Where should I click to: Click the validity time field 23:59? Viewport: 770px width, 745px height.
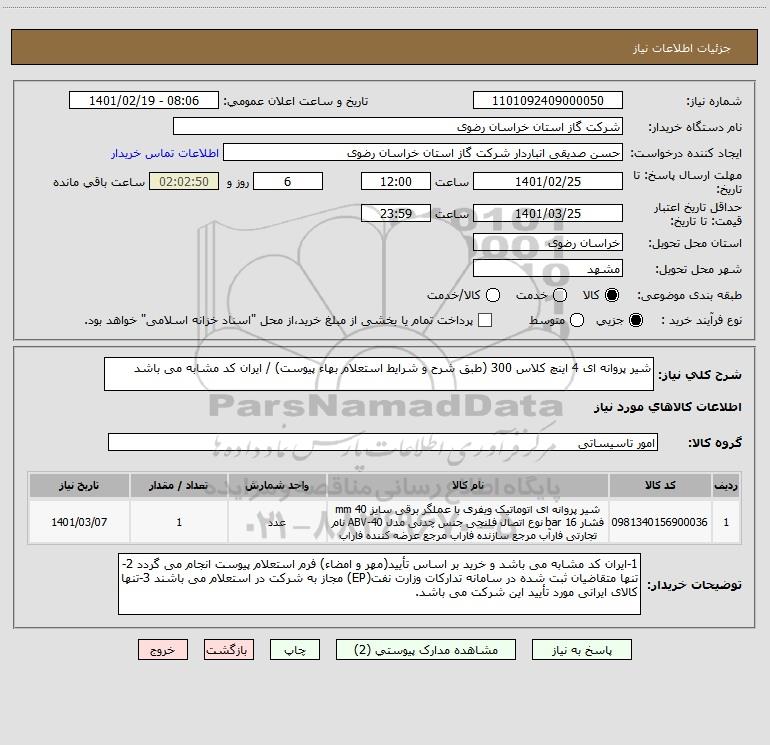pos(396,213)
